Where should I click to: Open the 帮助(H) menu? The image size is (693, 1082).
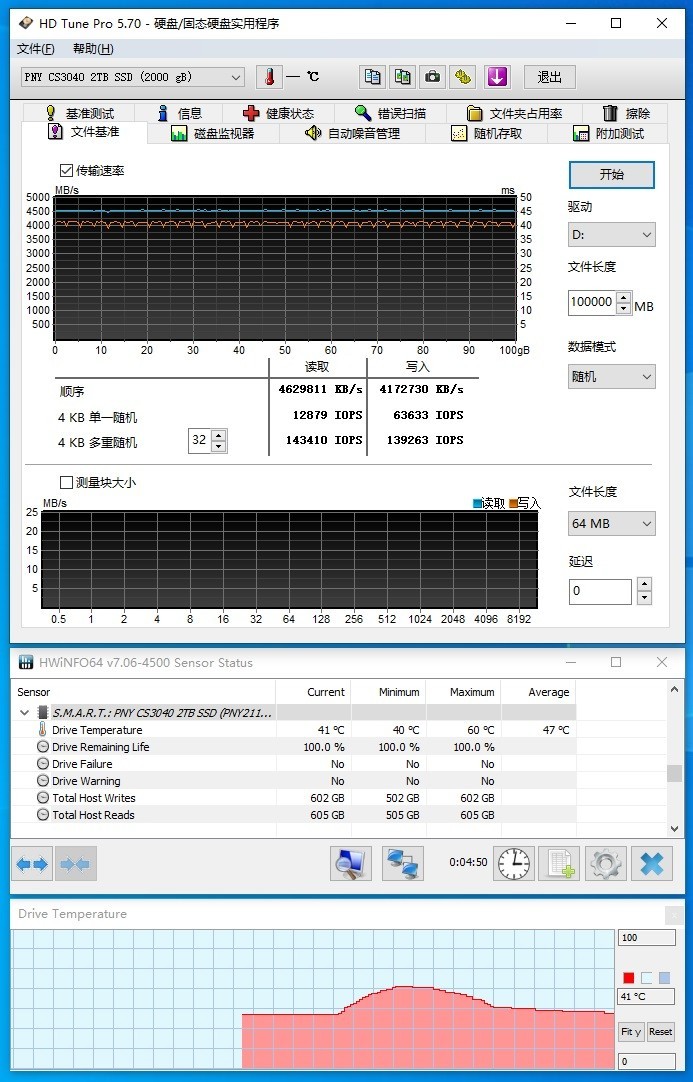click(93, 49)
